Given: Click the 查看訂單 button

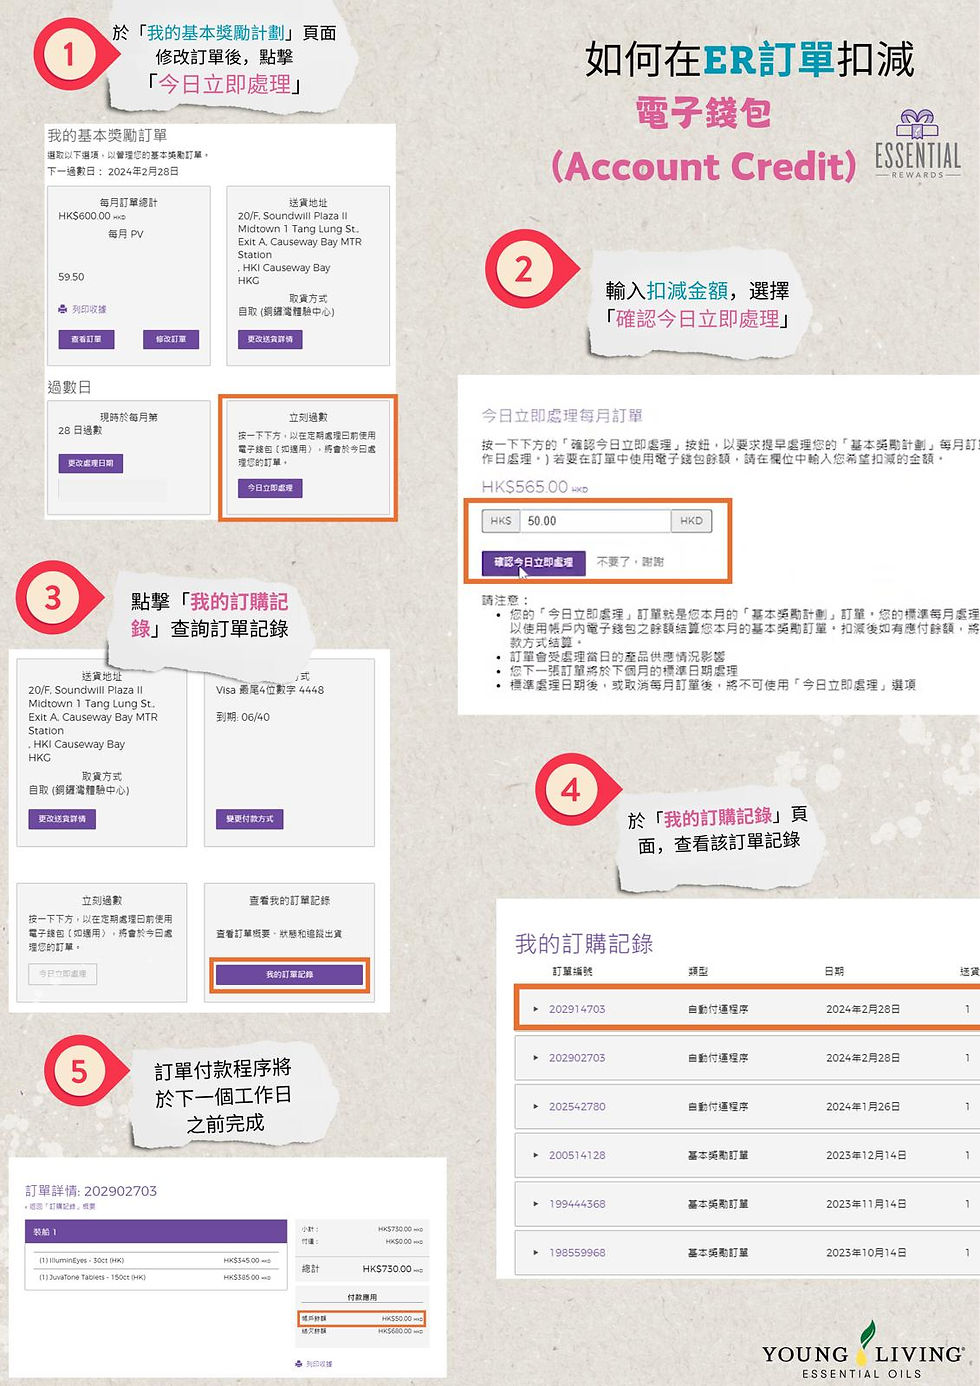Looking at the screenshot, I should (x=86, y=339).
